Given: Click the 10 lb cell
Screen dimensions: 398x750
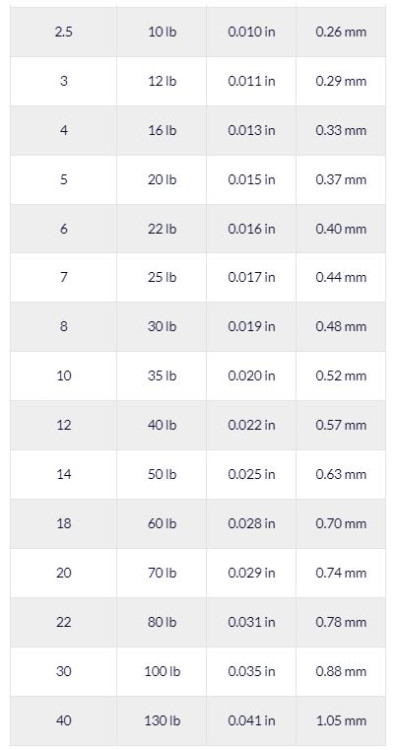Looking at the screenshot, I should (x=162, y=32).
